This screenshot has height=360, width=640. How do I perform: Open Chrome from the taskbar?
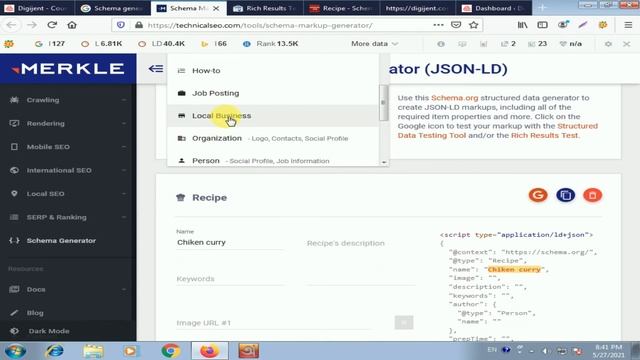click(x=171, y=351)
